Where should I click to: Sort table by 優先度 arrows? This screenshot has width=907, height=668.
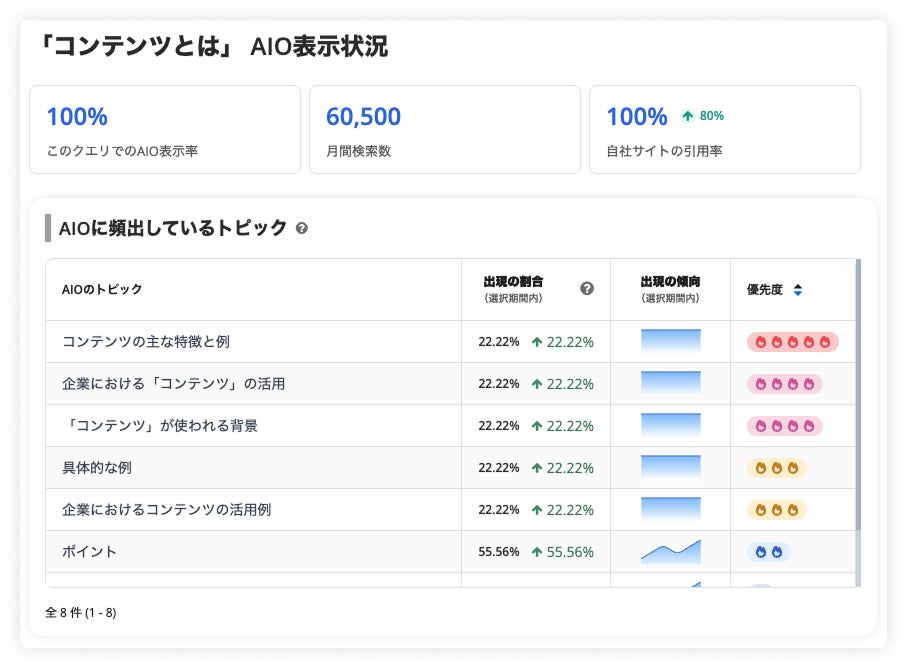coord(797,290)
